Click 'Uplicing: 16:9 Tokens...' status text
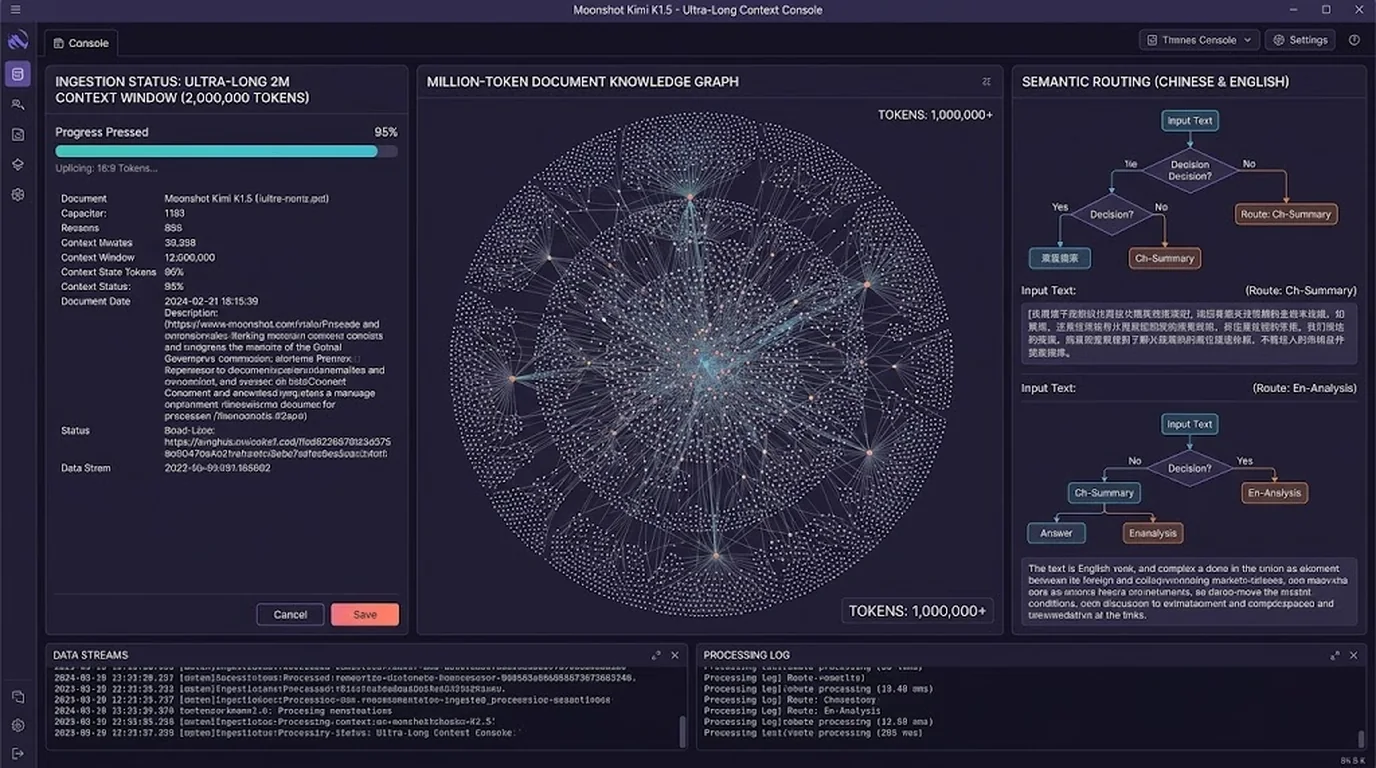This screenshot has width=1376, height=768. (x=106, y=168)
